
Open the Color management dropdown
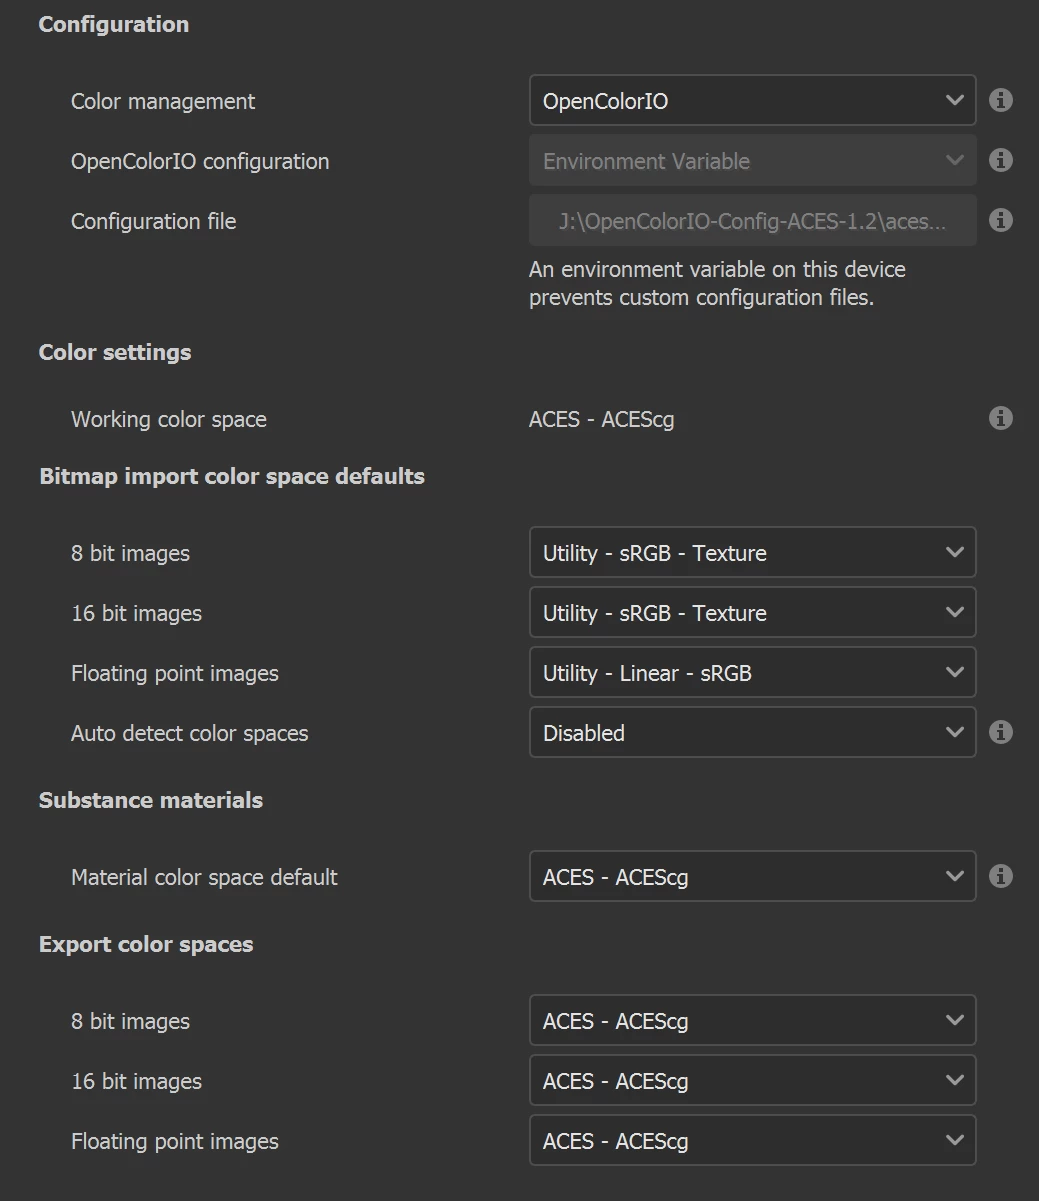tap(752, 101)
